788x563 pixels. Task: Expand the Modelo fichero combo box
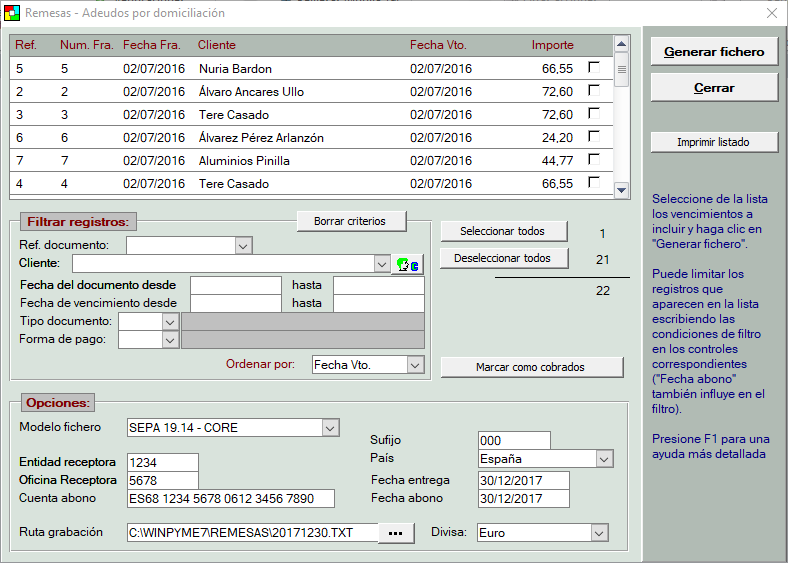pos(330,428)
